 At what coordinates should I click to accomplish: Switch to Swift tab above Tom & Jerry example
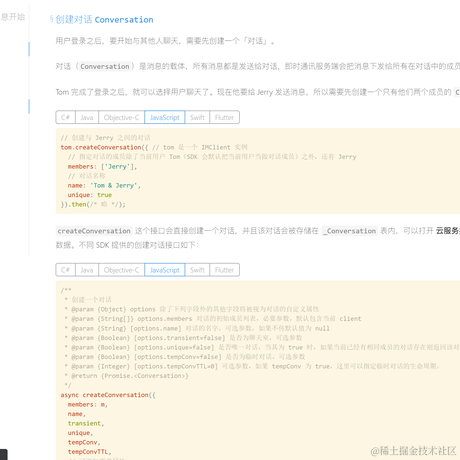pyautogui.click(x=197, y=117)
